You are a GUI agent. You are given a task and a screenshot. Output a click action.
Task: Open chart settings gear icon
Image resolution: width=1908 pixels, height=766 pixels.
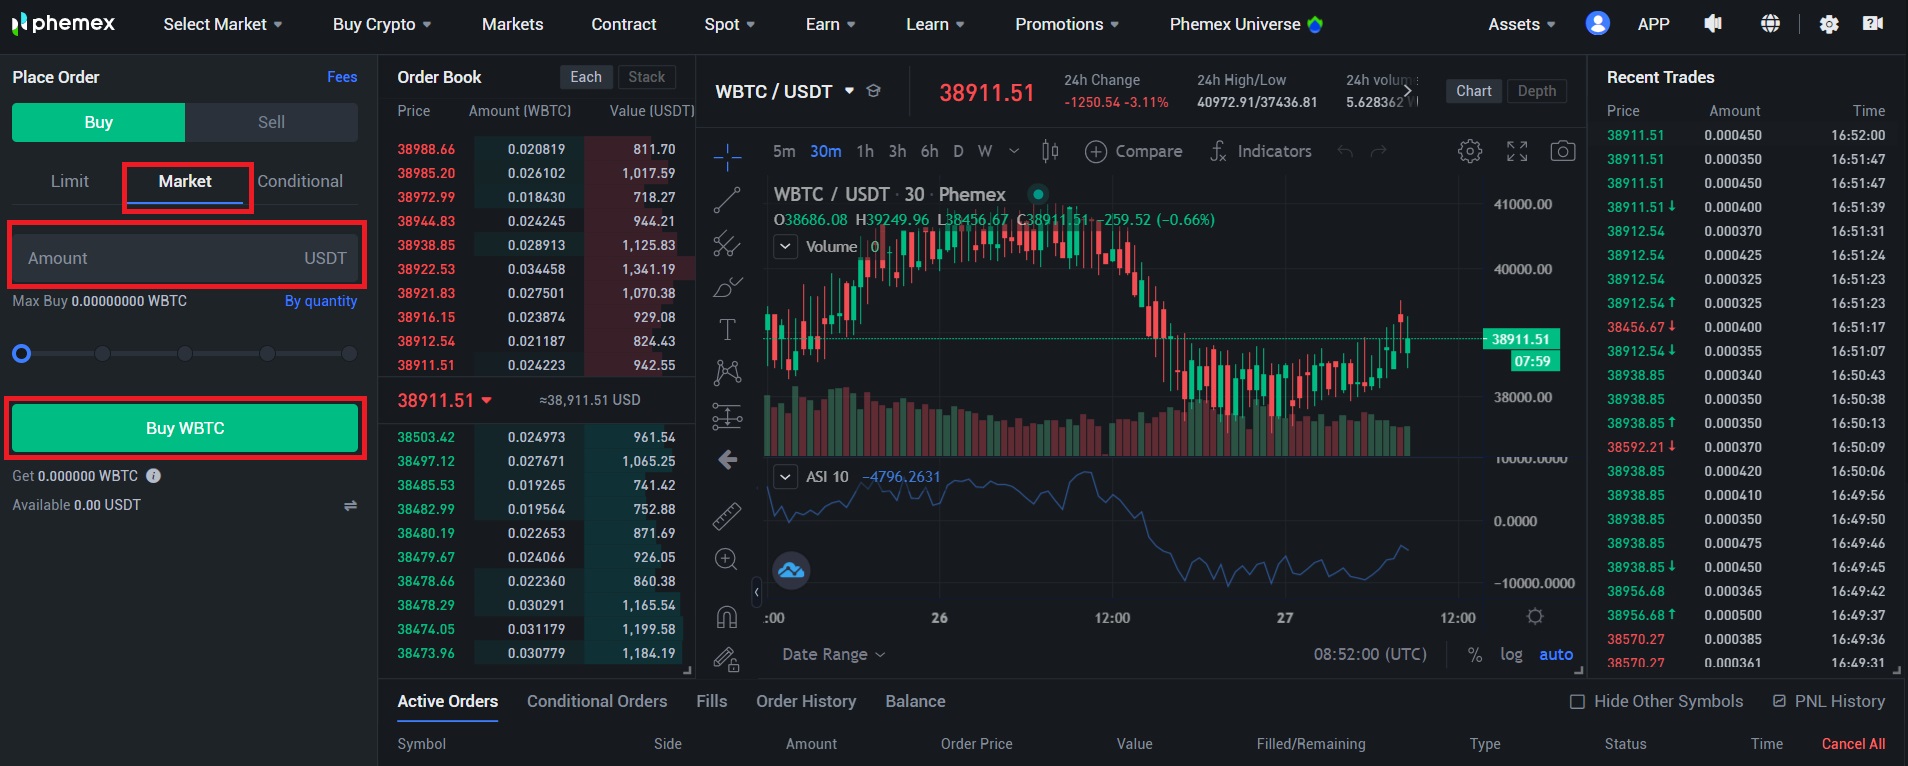(1470, 151)
